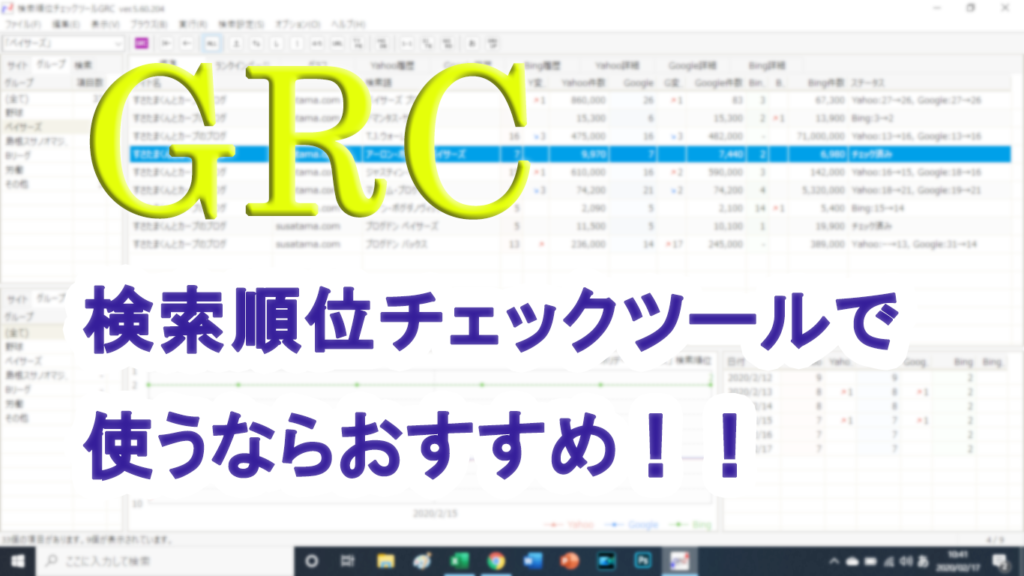Open the OneDrive tray icon
The width and height of the screenshot is (1024, 576).
tap(852, 561)
